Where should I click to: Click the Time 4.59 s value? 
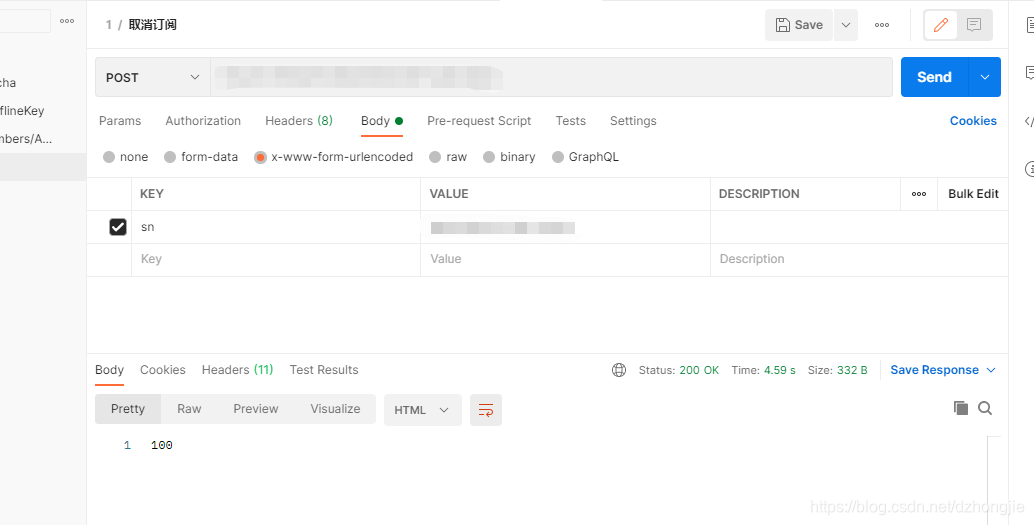(779, 370)
